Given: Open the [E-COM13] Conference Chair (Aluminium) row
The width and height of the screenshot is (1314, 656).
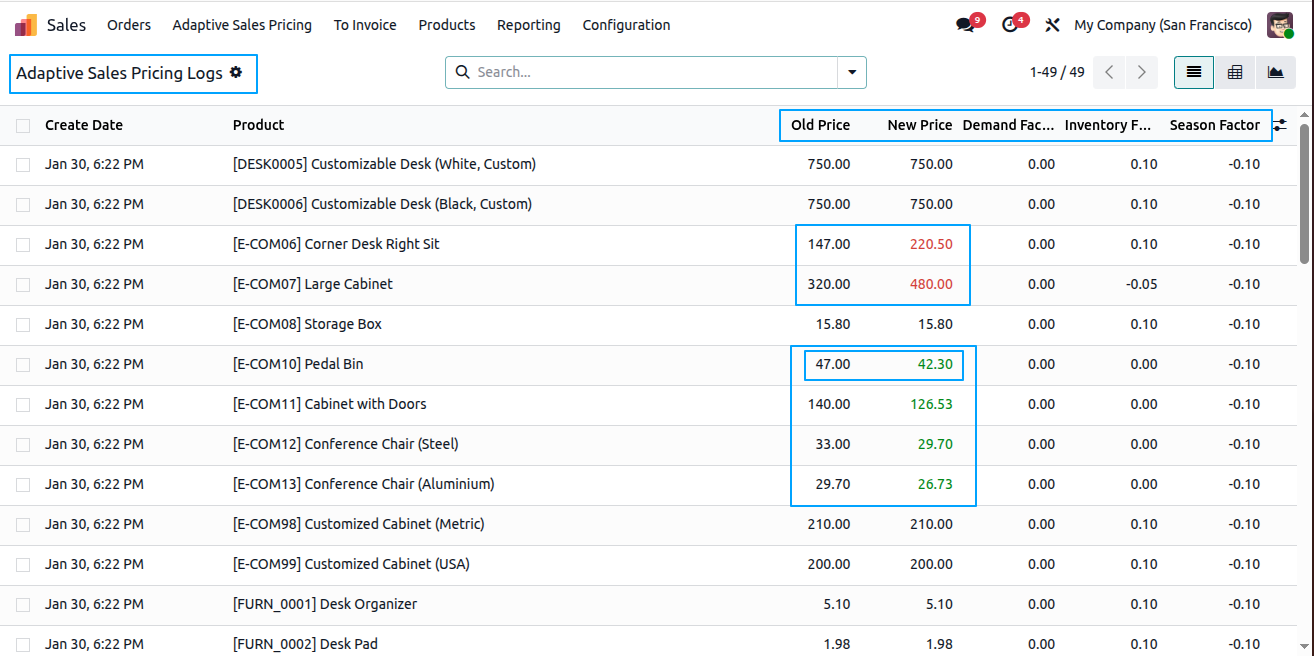Looking at the screenshot, I should coord(364,484).
